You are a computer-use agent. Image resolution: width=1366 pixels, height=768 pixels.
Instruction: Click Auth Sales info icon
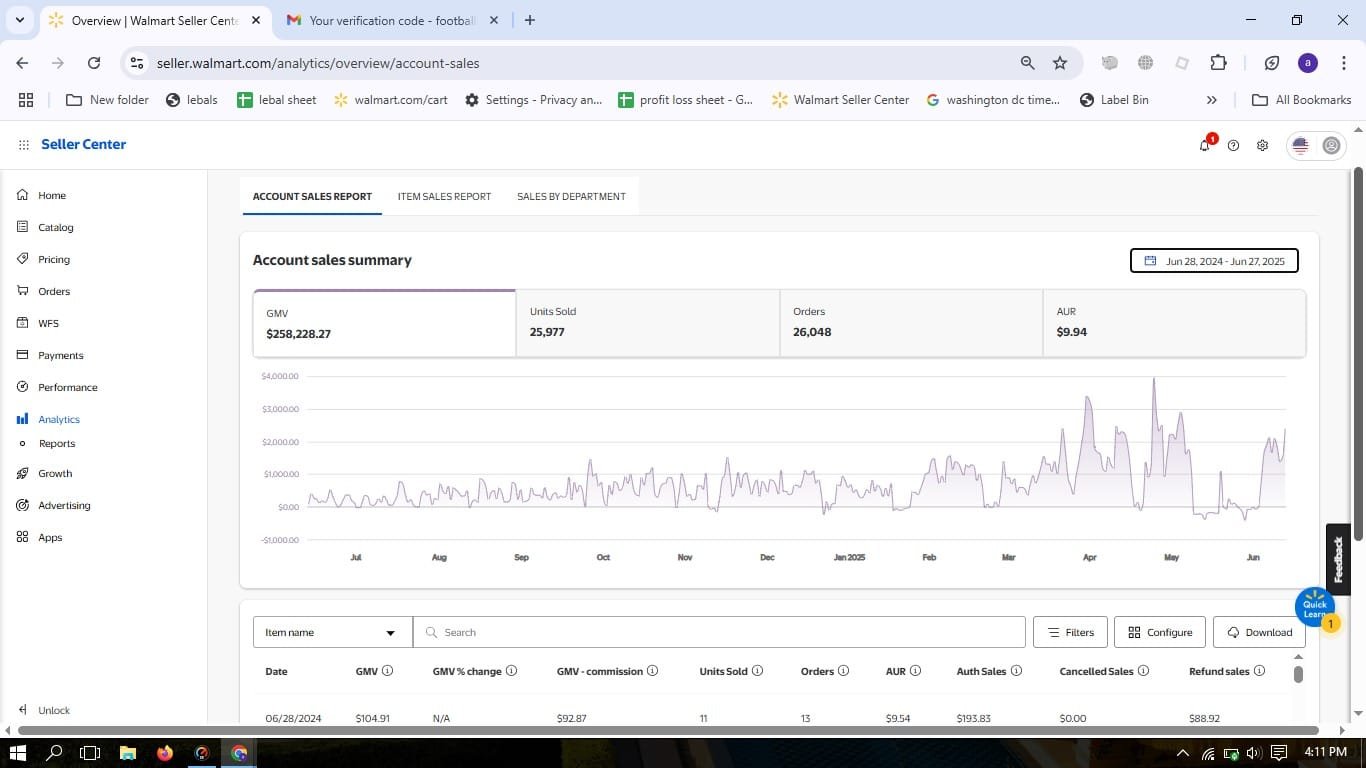[x=1016, y=671]
